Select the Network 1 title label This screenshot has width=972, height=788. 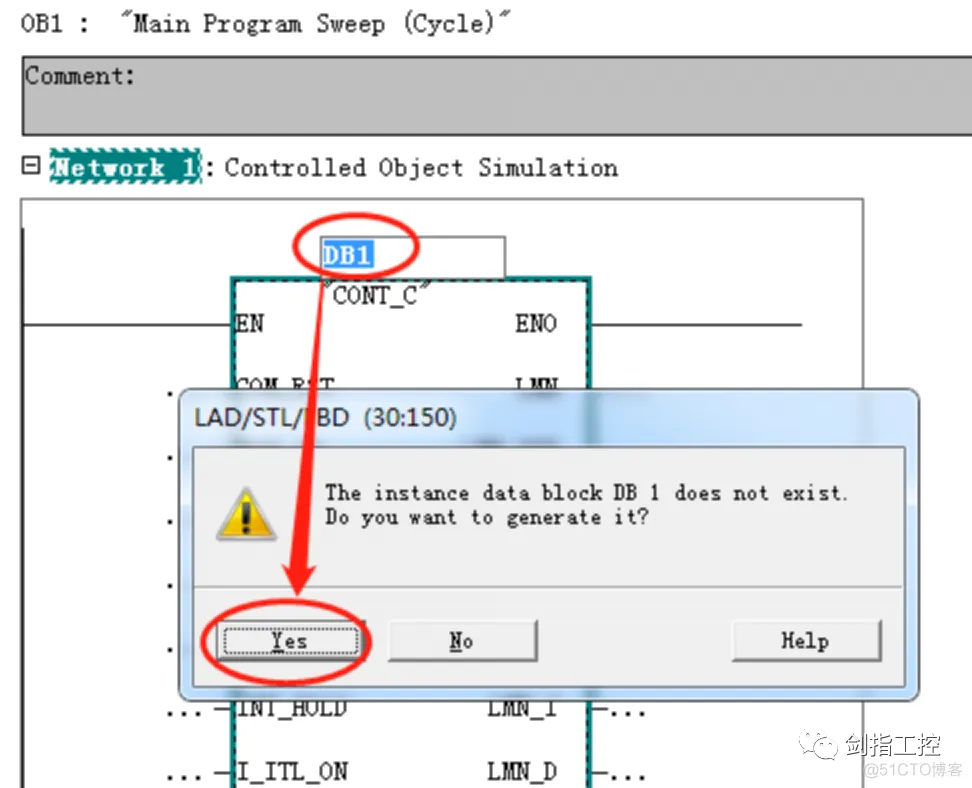click(x=125, y=166)
